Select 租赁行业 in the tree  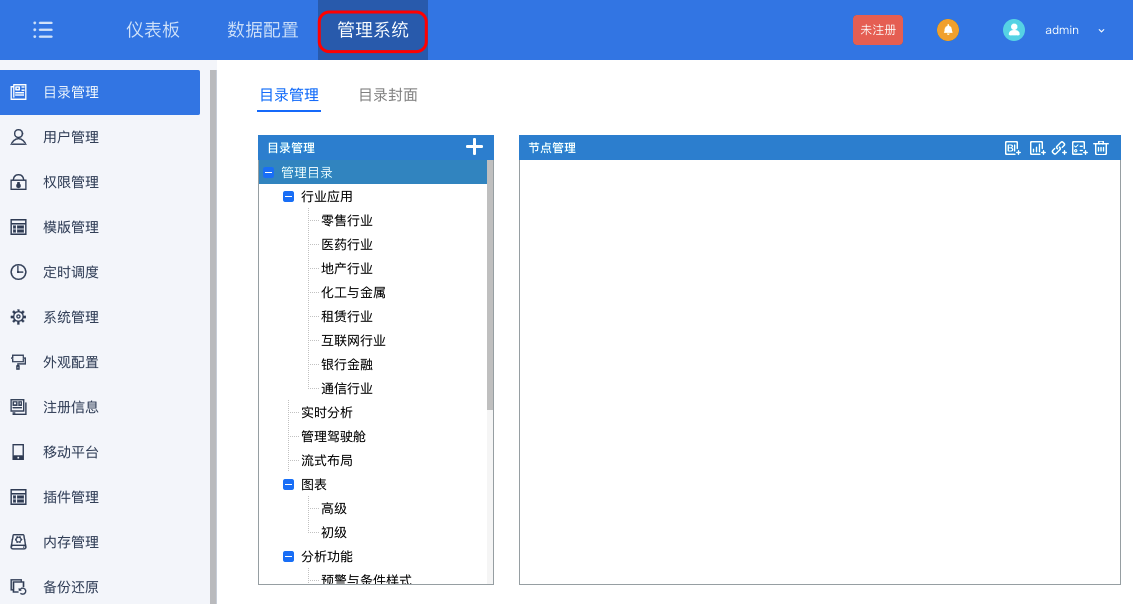coord(347,316)
